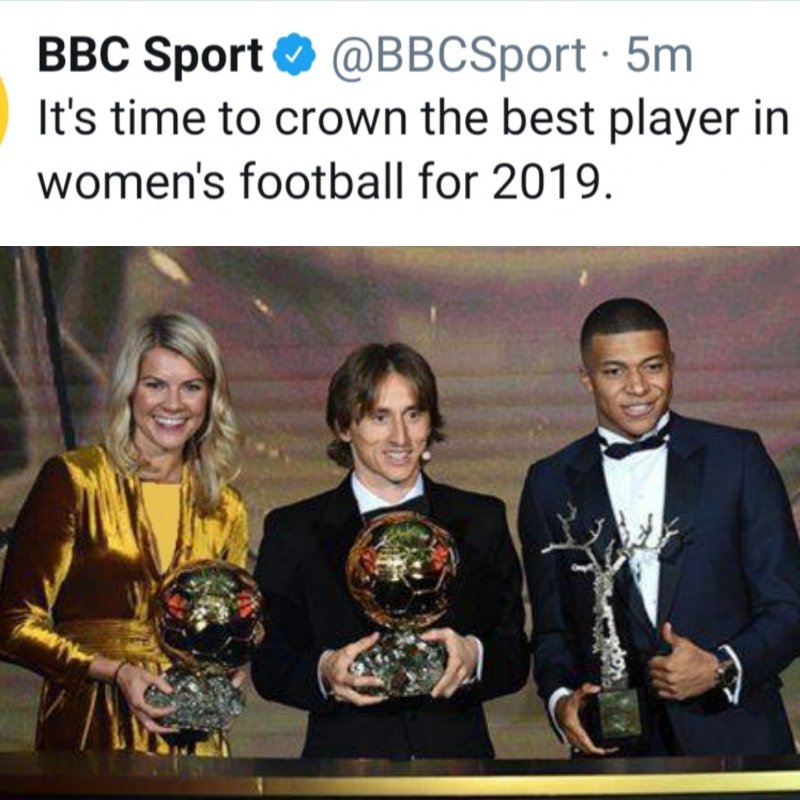The height and width of the screenshot is (800, 800).
Task: Click the 5m tweet timestamp
Action: click(x=659, y=54)
